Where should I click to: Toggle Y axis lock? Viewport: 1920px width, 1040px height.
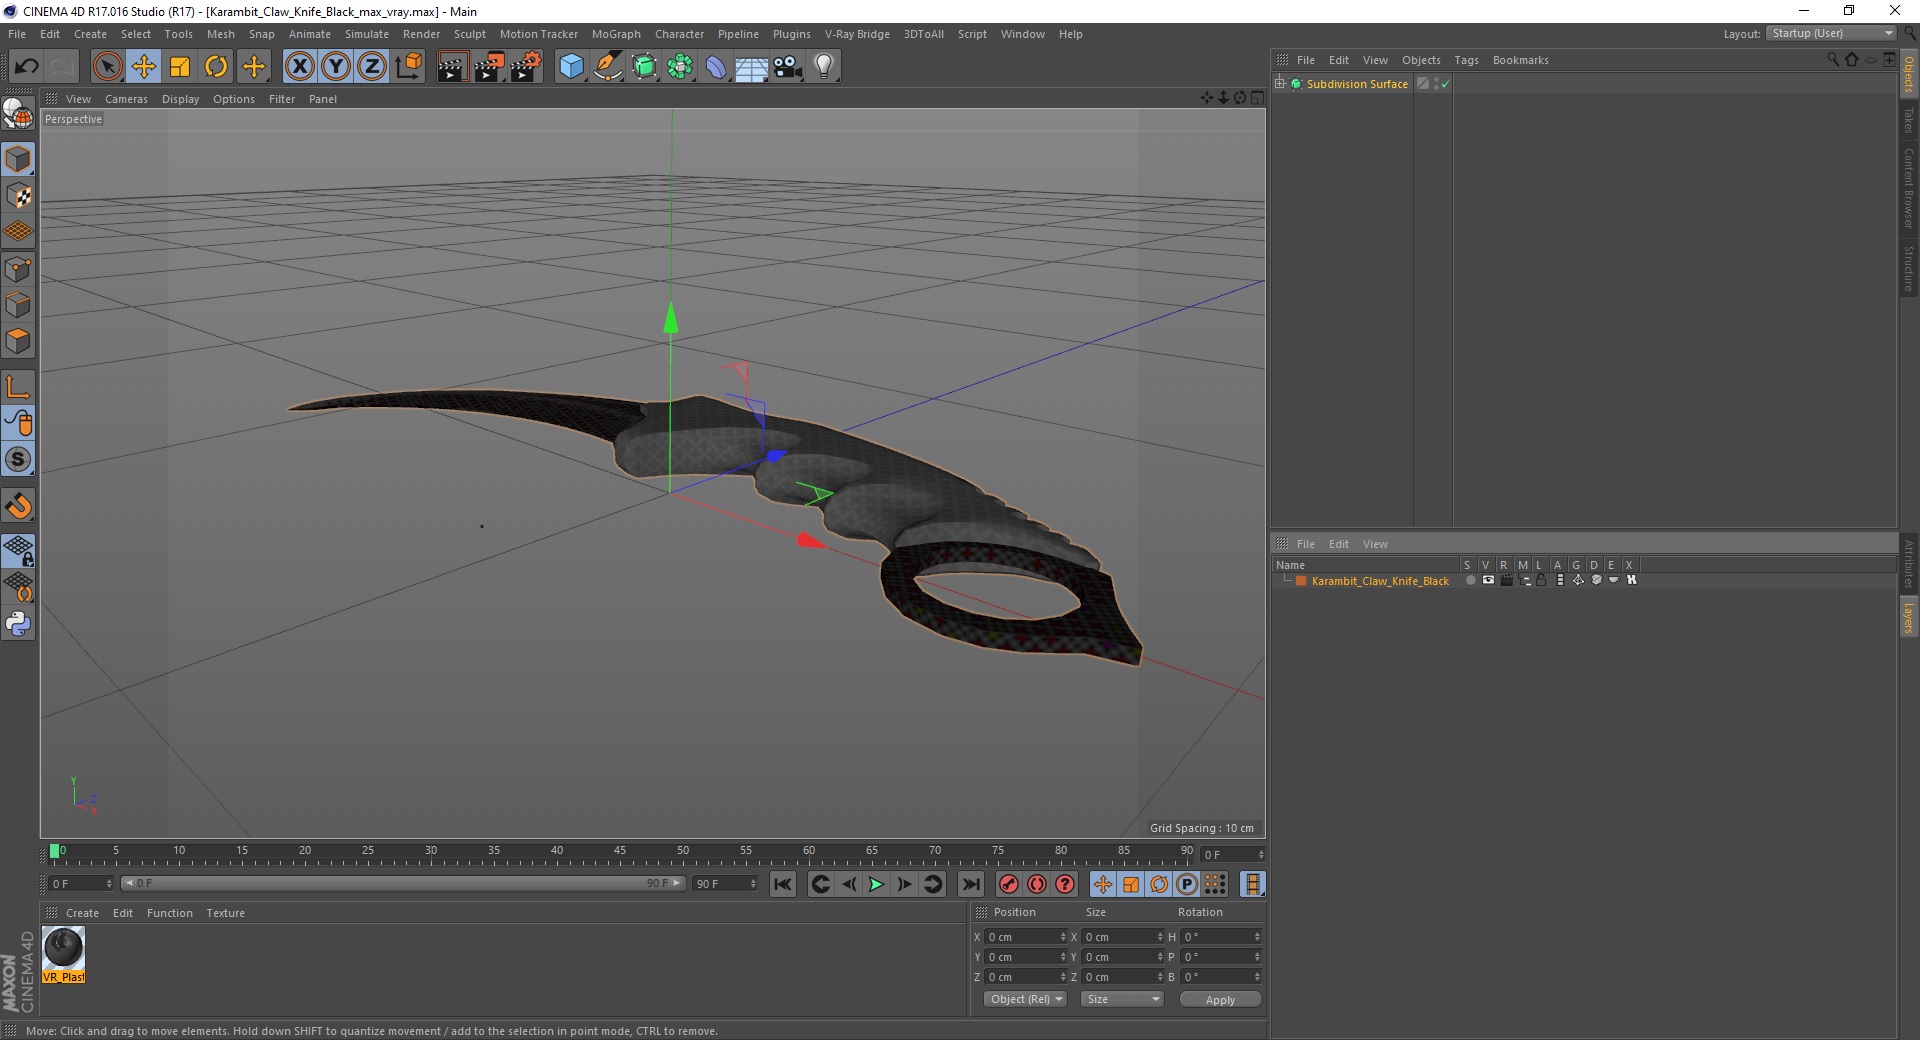[336, 67]
